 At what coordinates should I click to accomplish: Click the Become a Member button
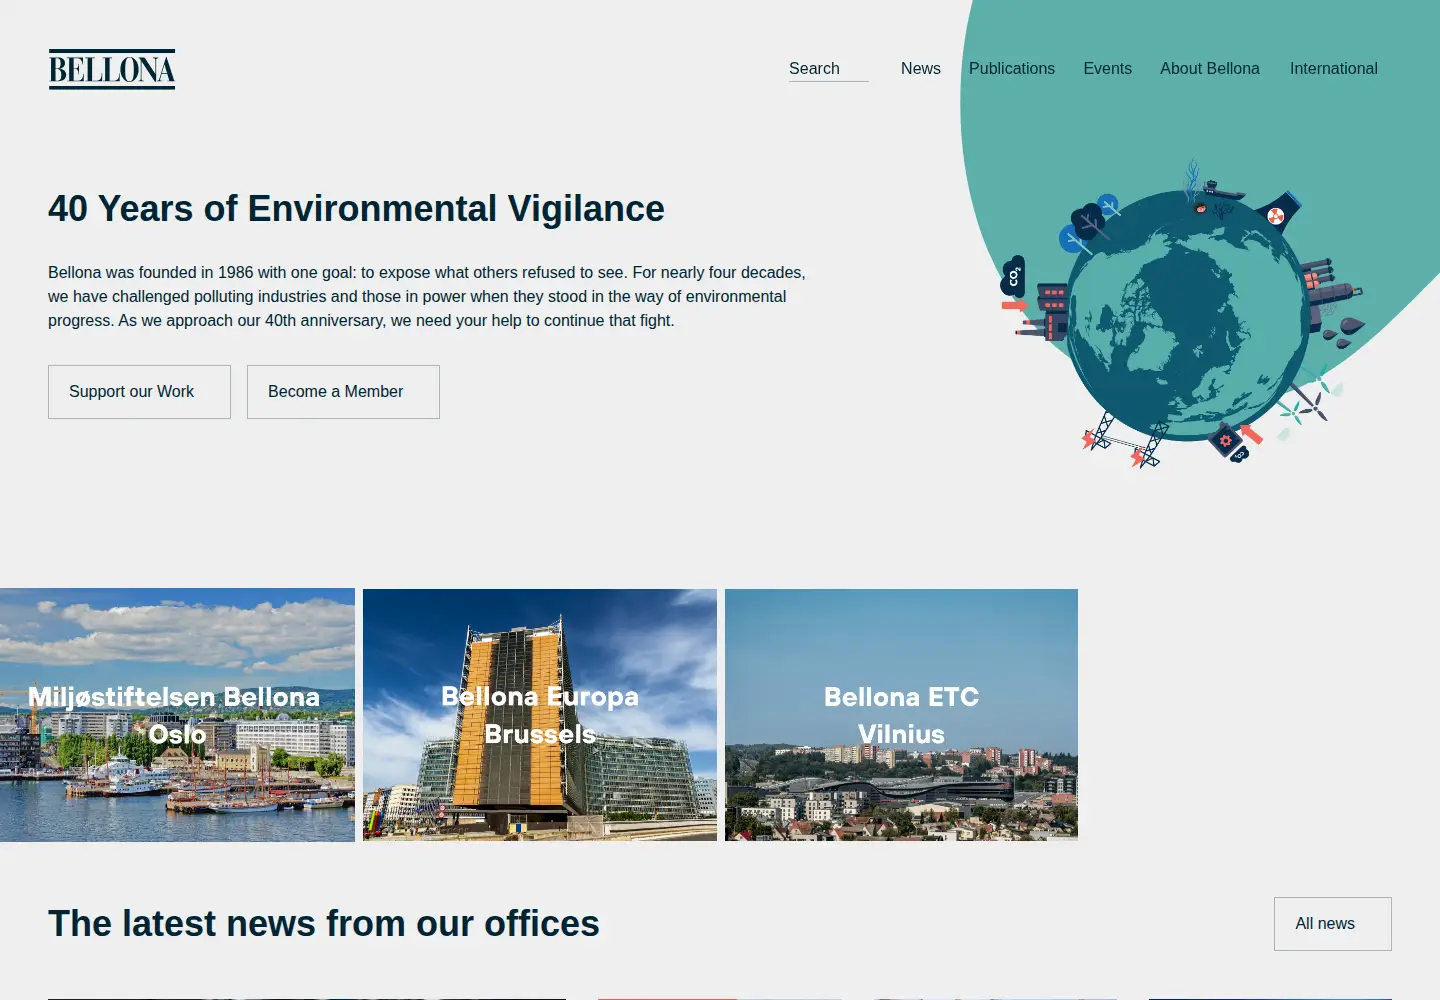click(x=343, y=392)
